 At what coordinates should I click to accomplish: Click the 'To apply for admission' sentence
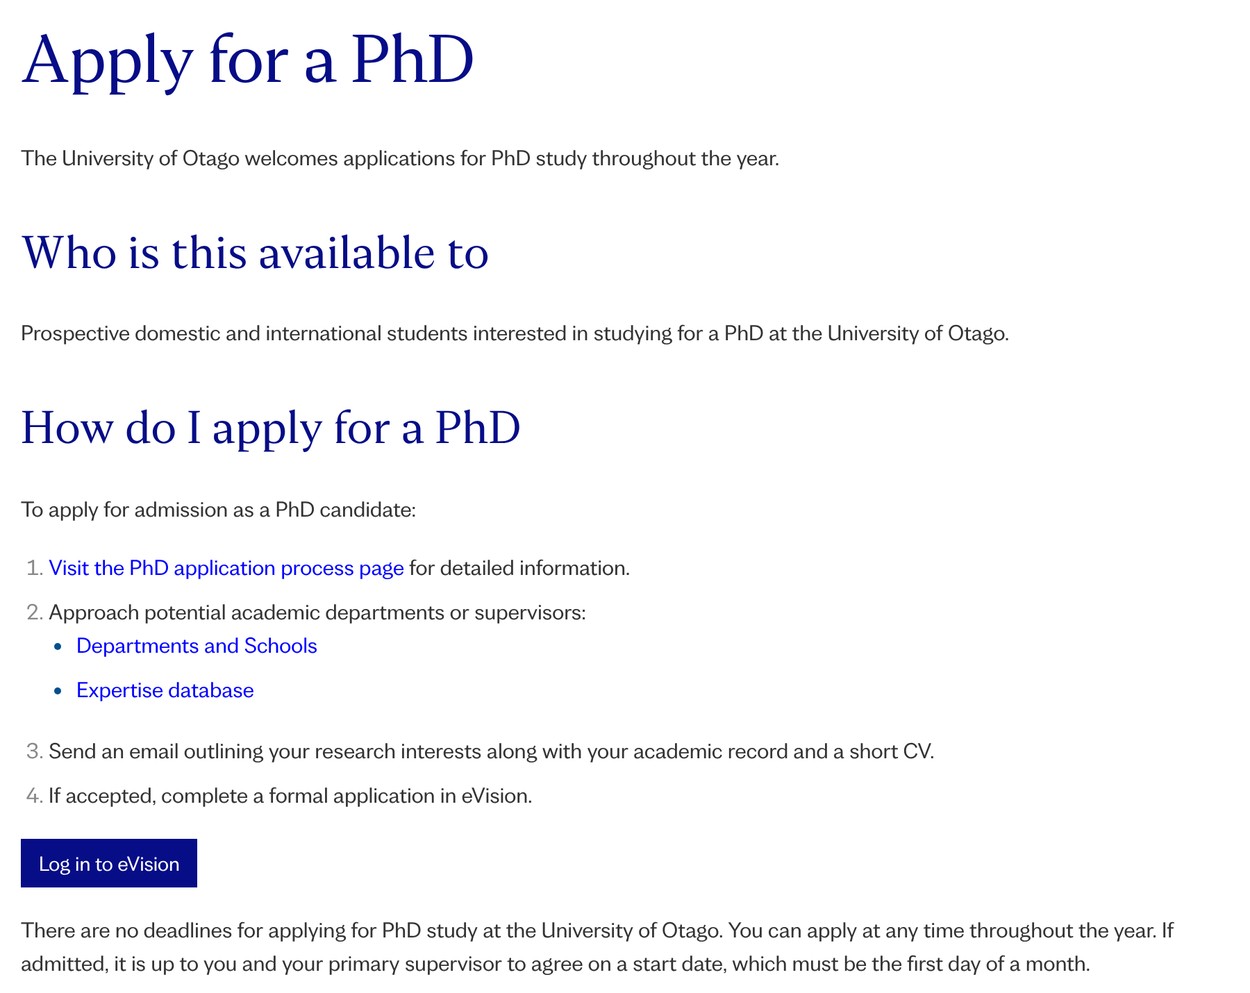[218, 510]
